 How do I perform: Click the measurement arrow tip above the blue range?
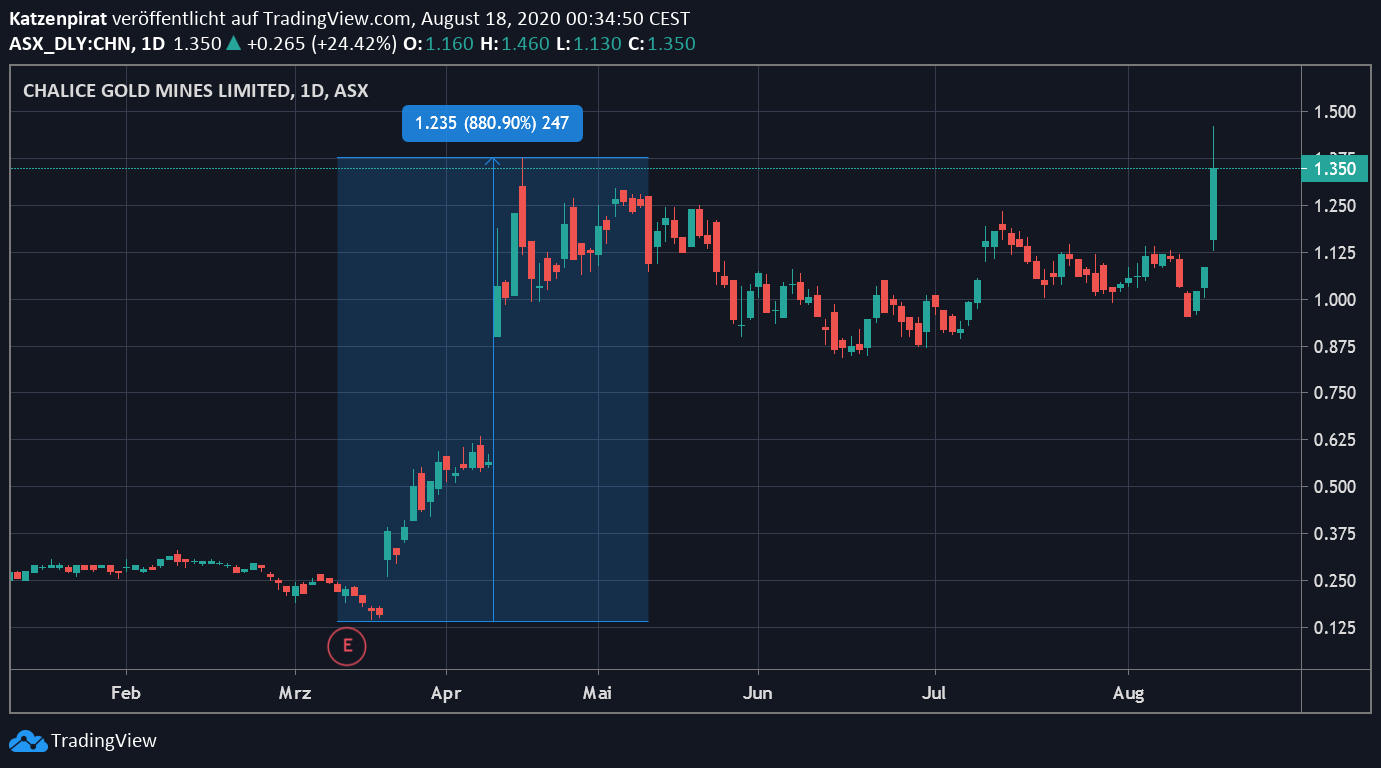click(x=493, y=159)
